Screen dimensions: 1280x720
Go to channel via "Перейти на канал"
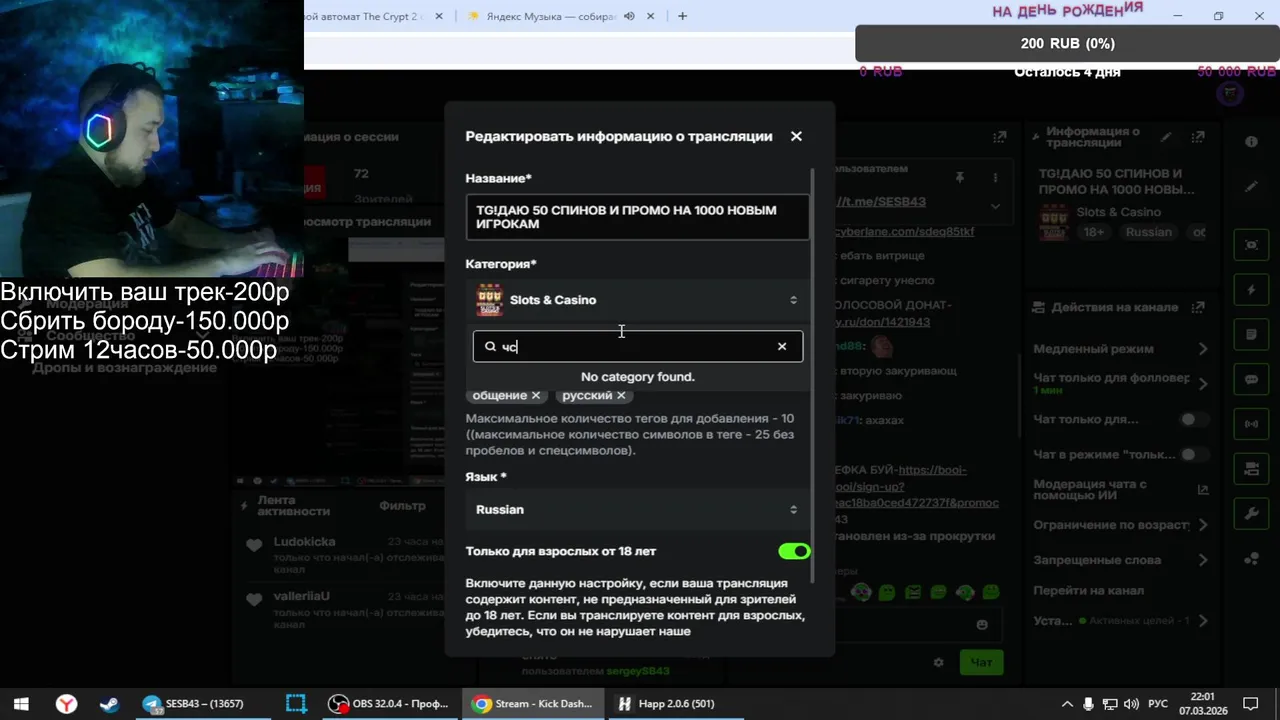click(1089, 590)
